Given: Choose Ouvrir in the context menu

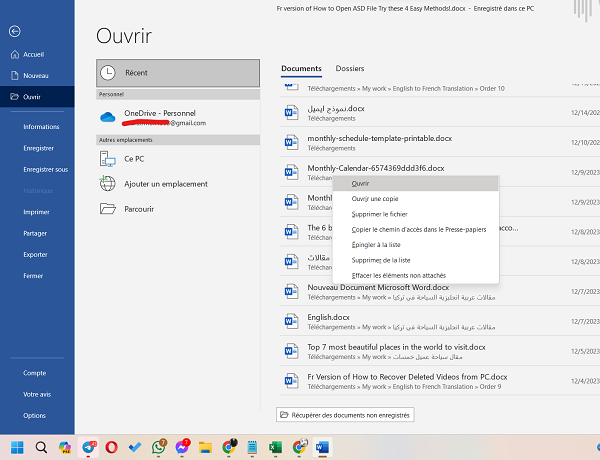Looking at the screenshot, I should 416,184.
